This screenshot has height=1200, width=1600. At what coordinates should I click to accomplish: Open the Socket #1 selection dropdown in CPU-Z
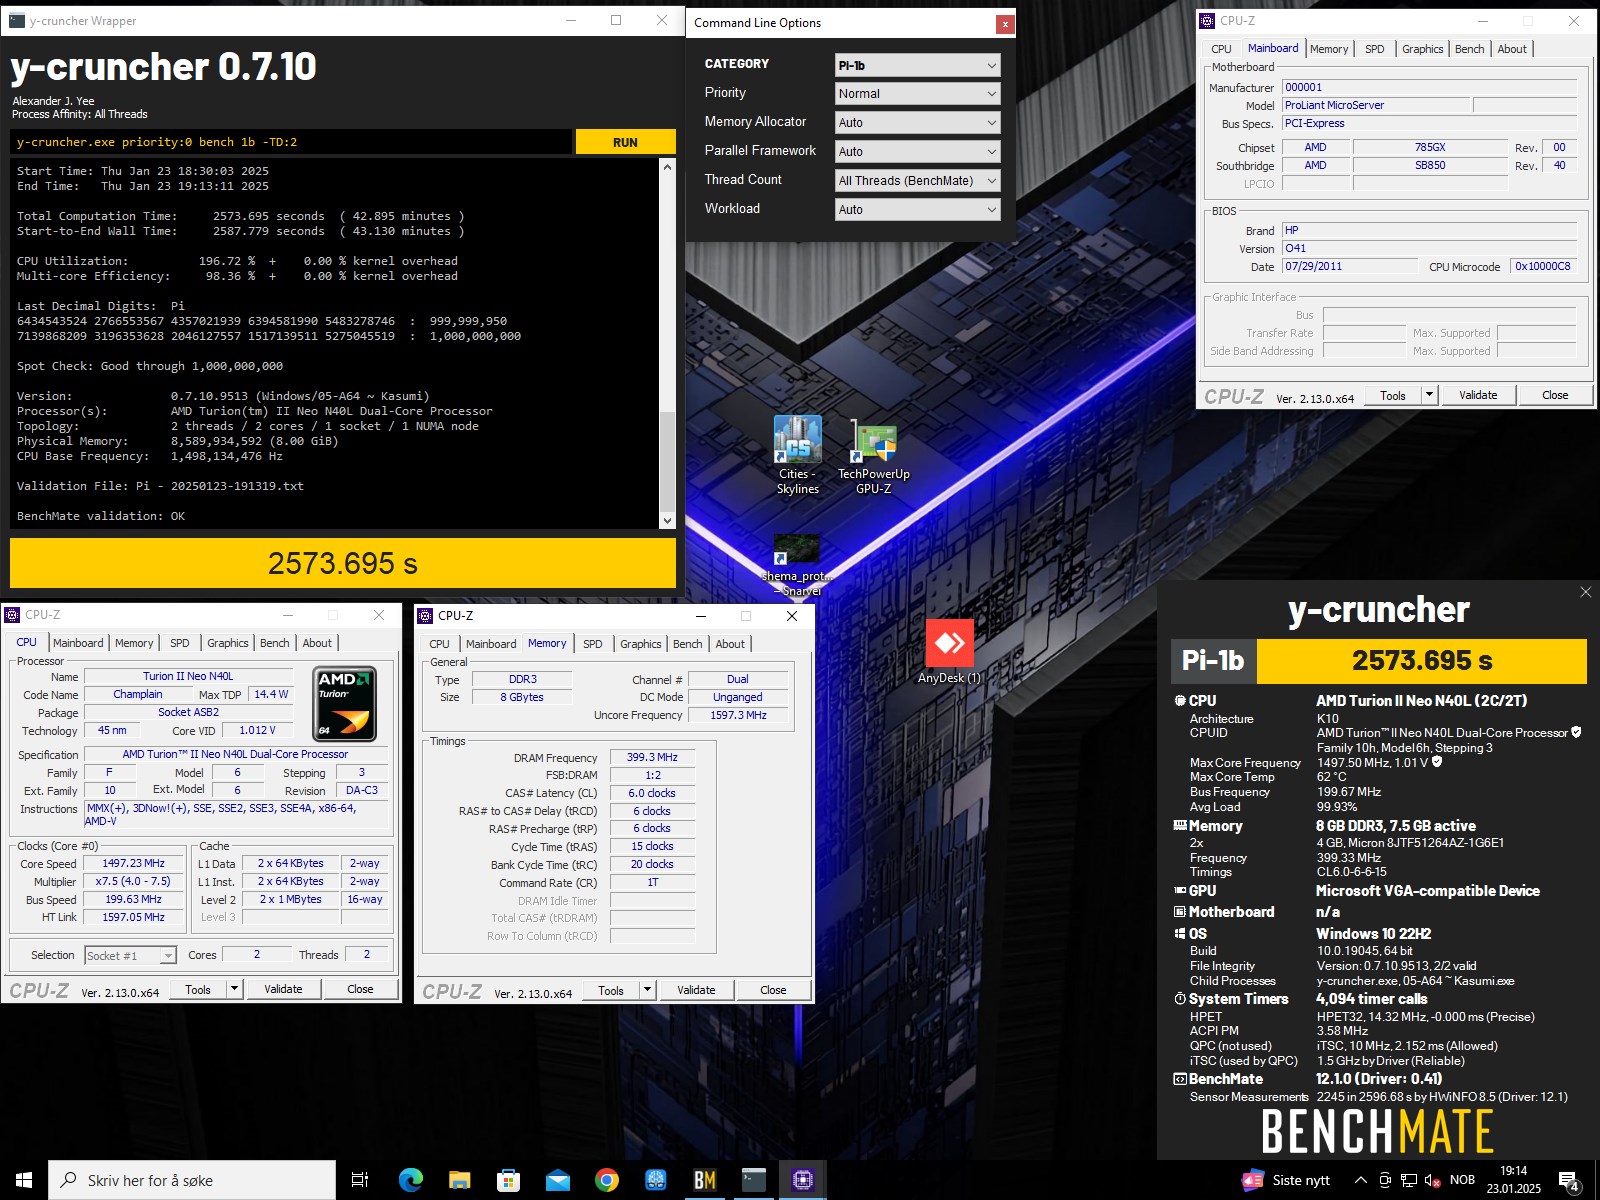(x=131, y=956)
